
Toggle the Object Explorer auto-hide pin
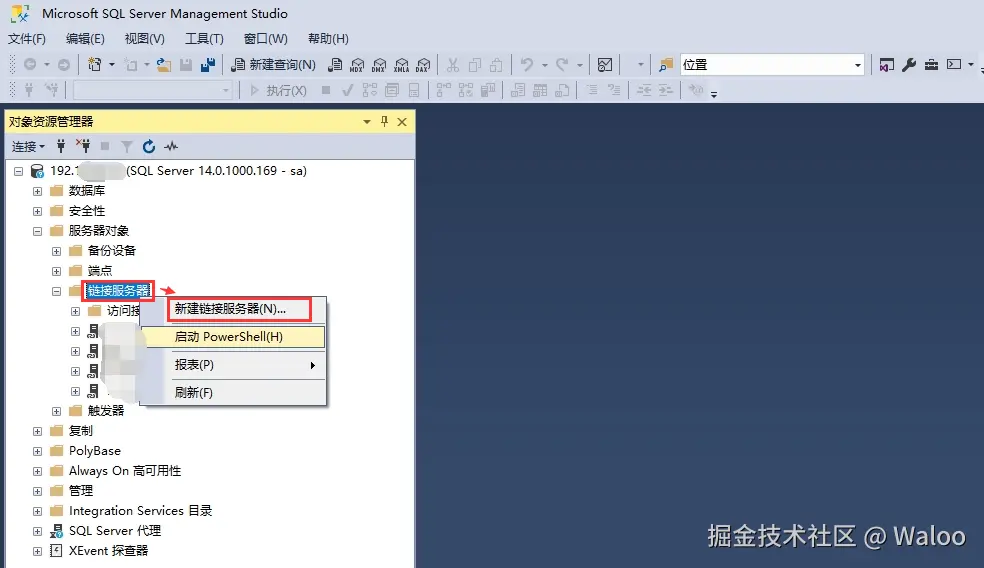pos(384,122)
